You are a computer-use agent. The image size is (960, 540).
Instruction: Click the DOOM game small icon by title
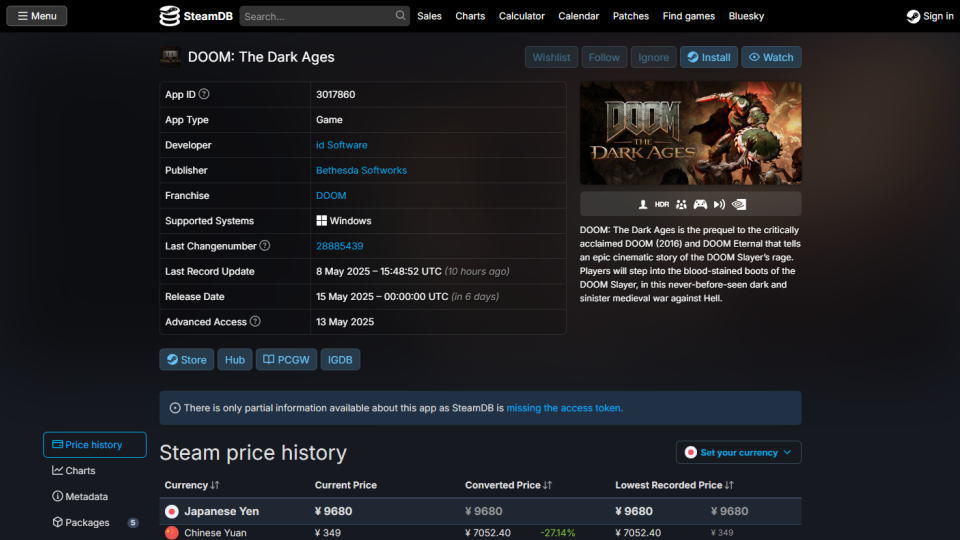(170, 57)
